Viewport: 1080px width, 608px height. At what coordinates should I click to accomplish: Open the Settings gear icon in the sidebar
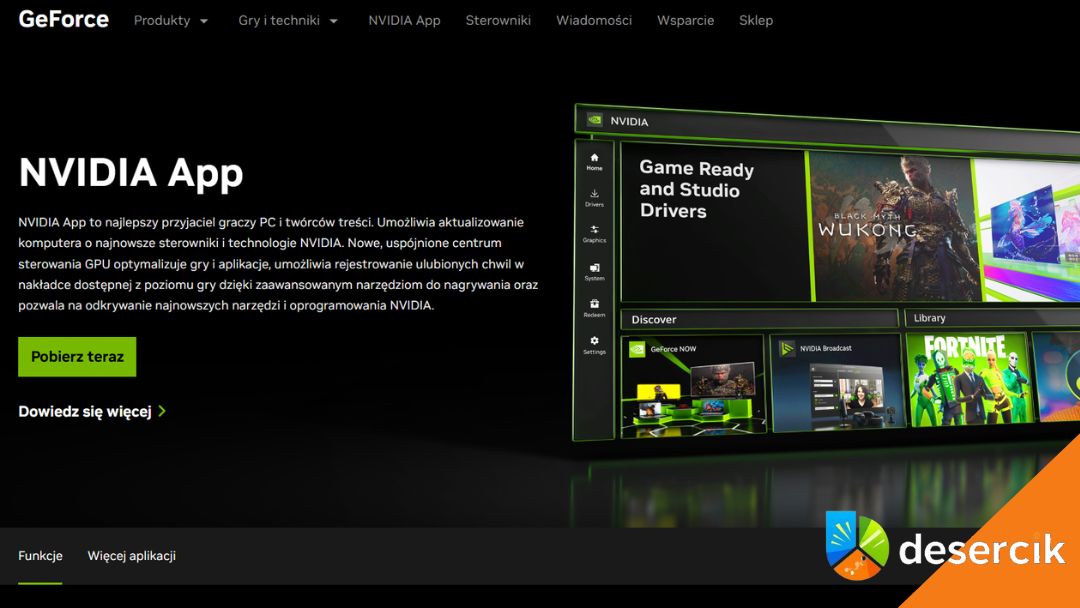(594, 341)
